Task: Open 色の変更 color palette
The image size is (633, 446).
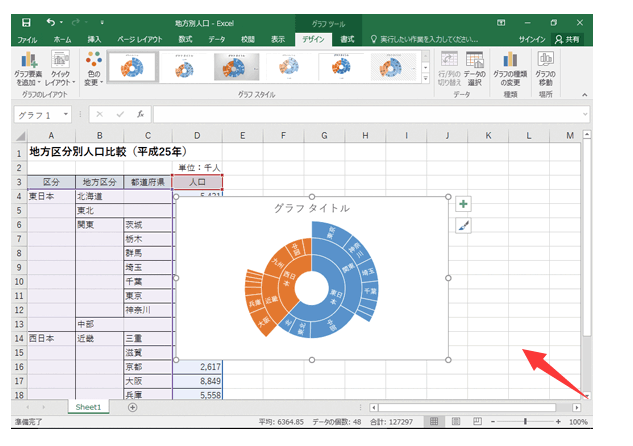Action: coord(94,69)
